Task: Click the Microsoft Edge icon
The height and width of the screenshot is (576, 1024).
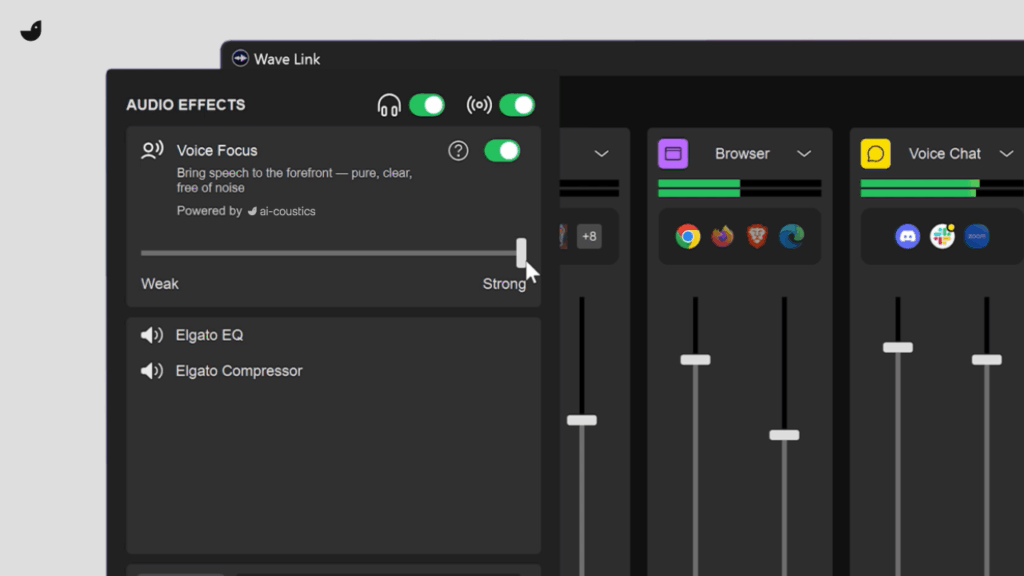Action: coord(792,236)
